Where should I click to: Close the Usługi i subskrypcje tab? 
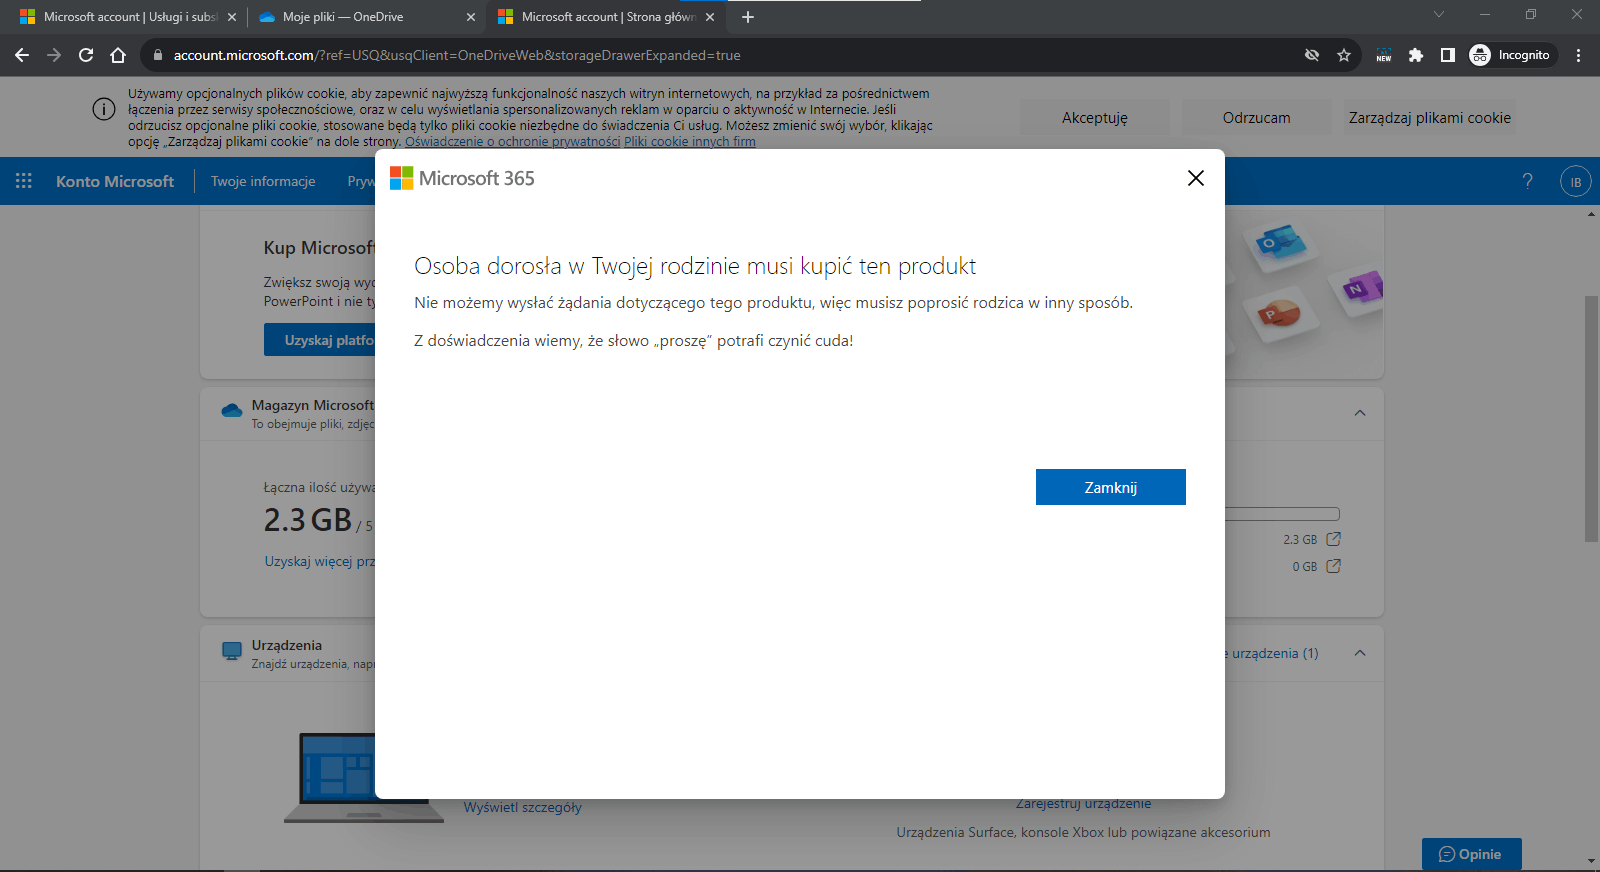[x=232, y=17]
